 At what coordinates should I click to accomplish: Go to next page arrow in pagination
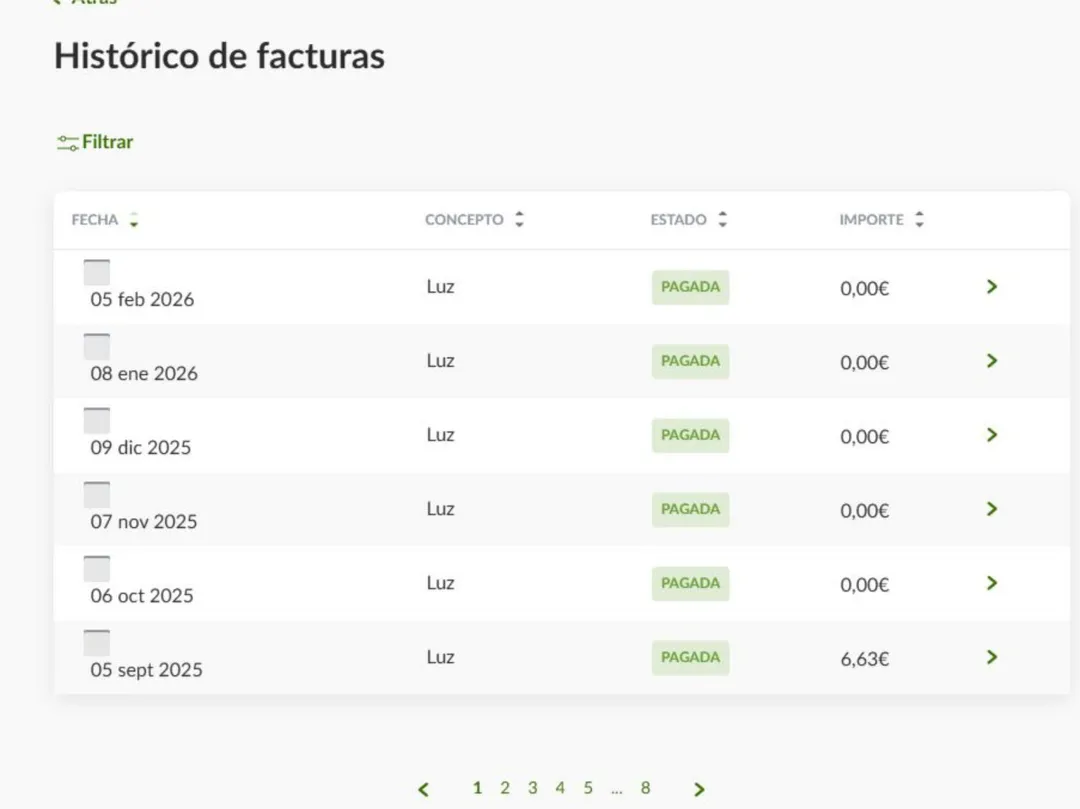(699, 789)
